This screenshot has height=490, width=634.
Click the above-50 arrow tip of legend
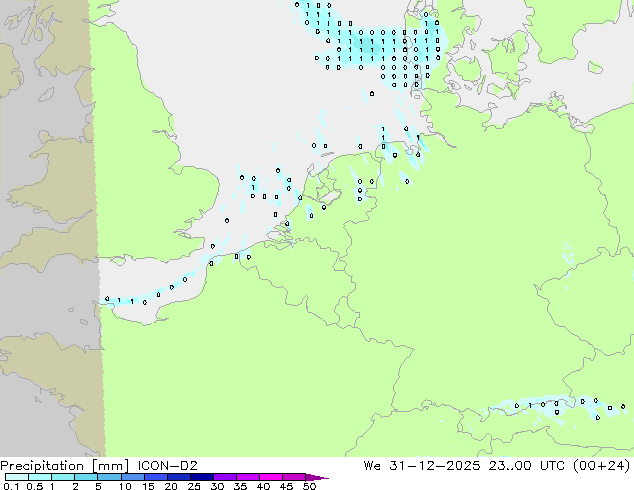click(317, 477)
